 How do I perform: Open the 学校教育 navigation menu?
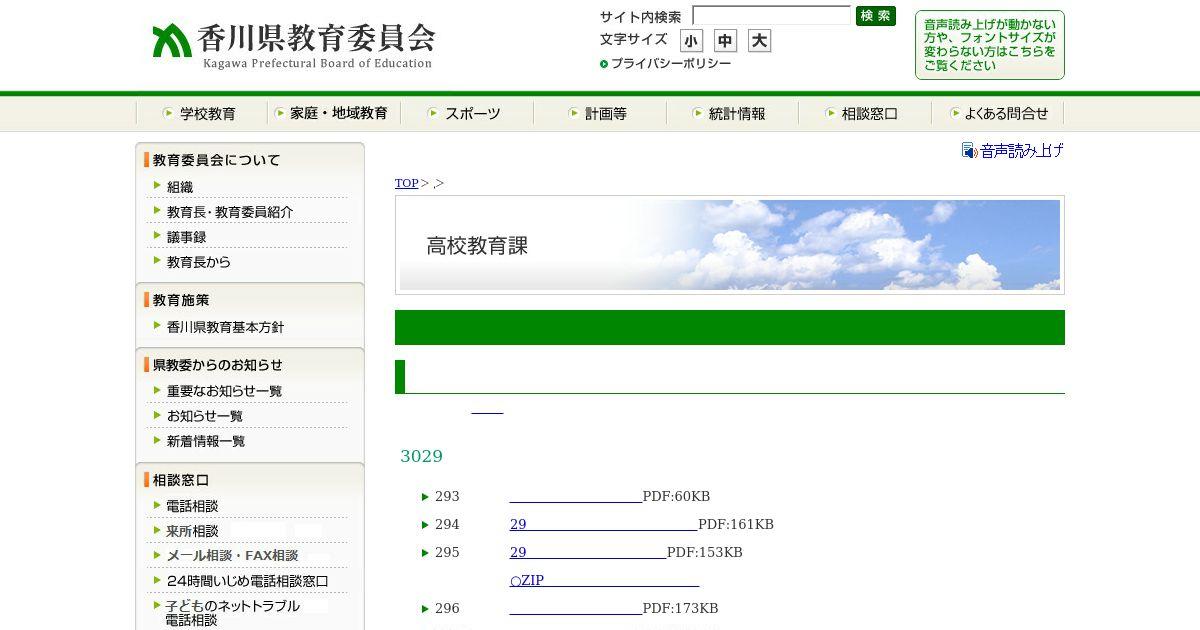pyautogui.click(x=201, y=114)
